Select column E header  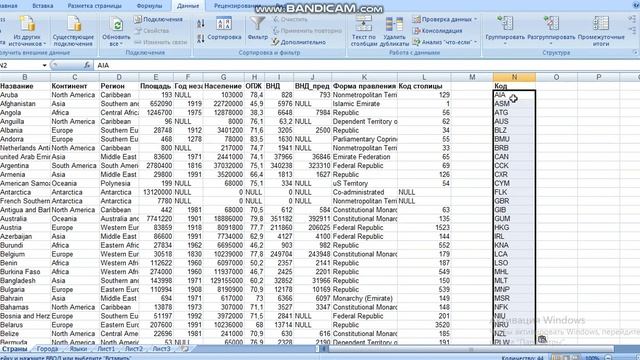(156, 77)
